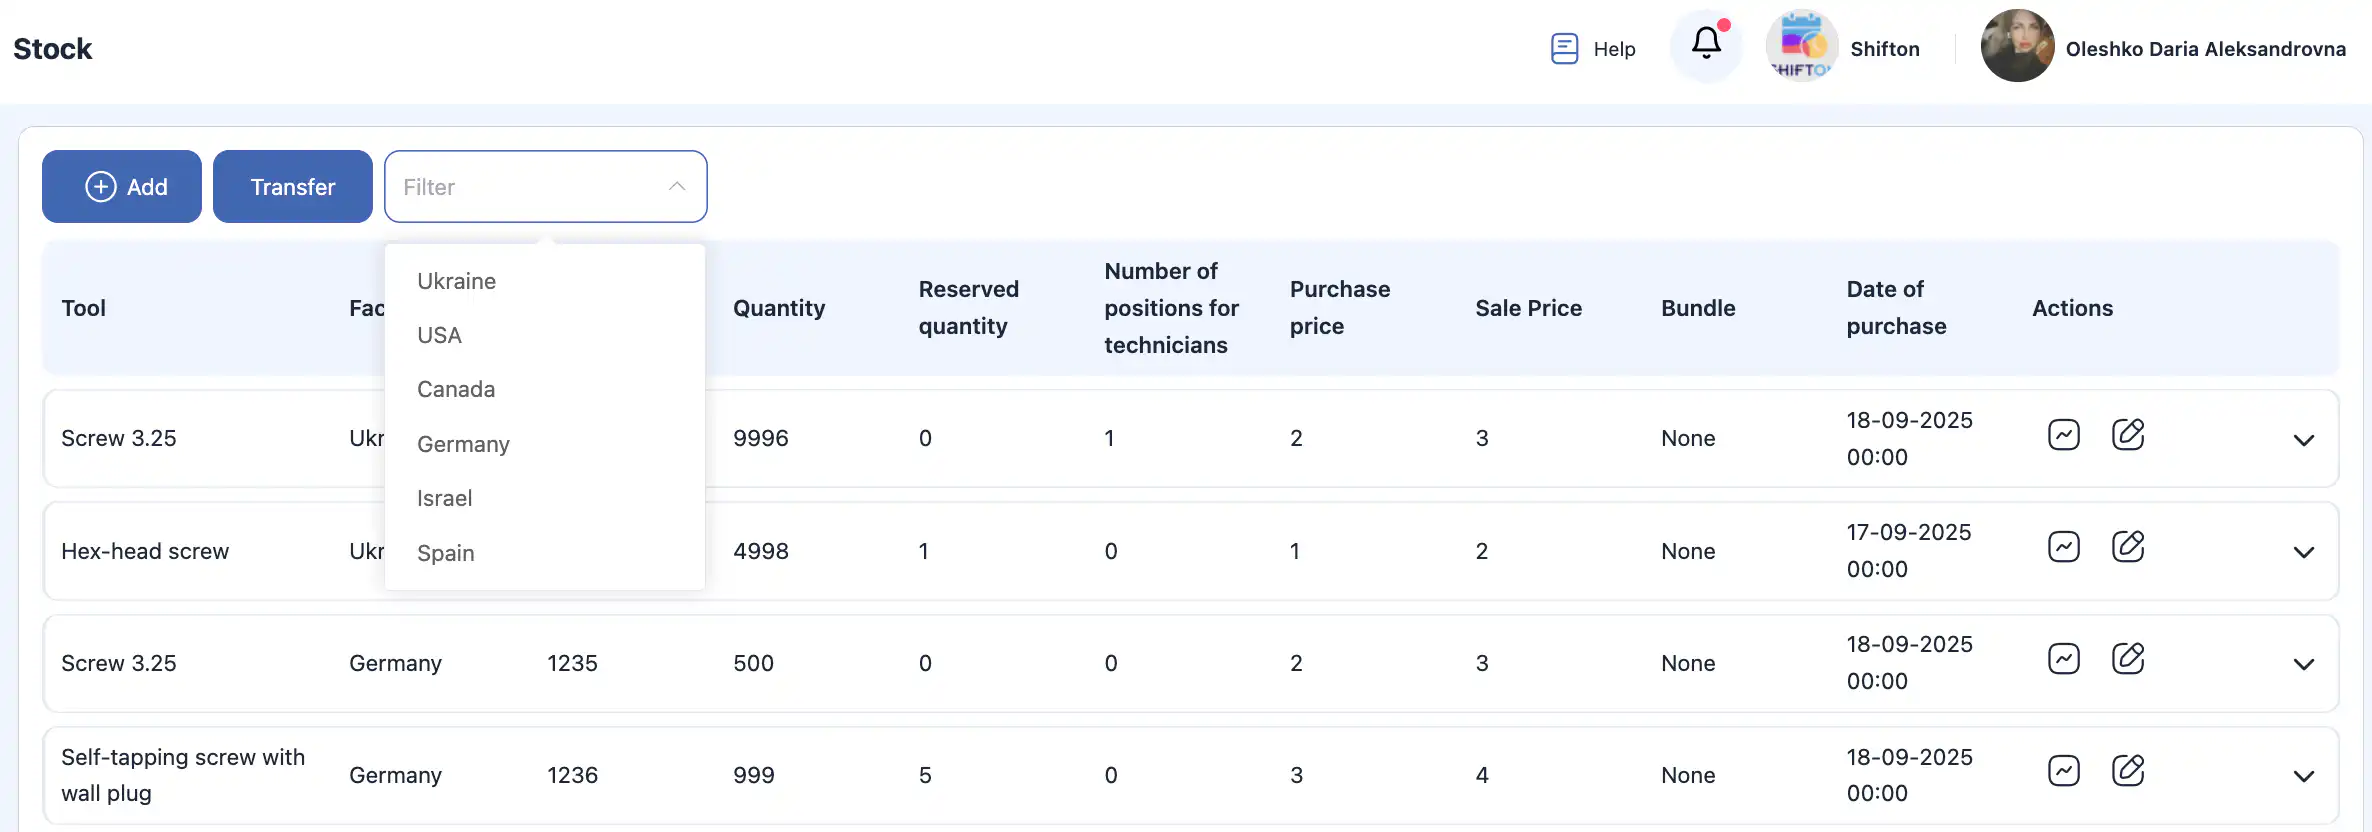Collapse the Filter dropdown

click(677, 187)
